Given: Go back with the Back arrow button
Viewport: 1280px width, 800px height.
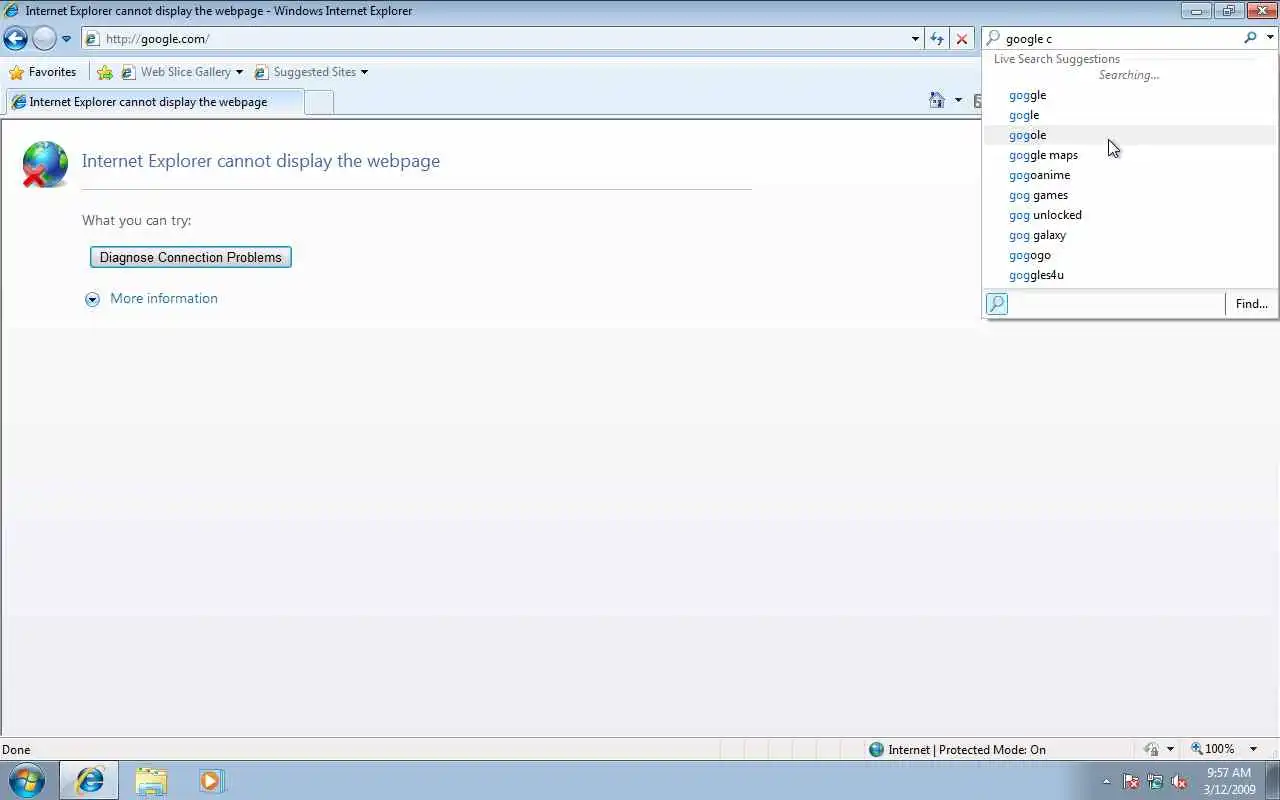Looking at the screenshot, I should (15, 39).
